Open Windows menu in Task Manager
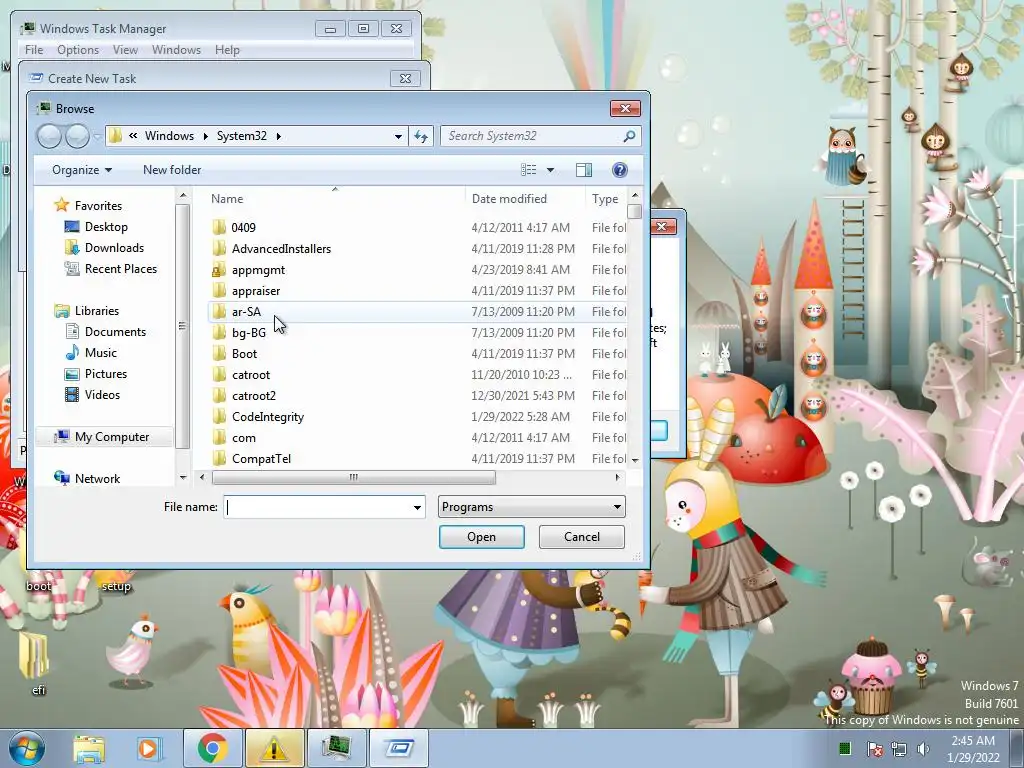The height and width of the screenshot is (768, 1024). [x=176, y=50]
